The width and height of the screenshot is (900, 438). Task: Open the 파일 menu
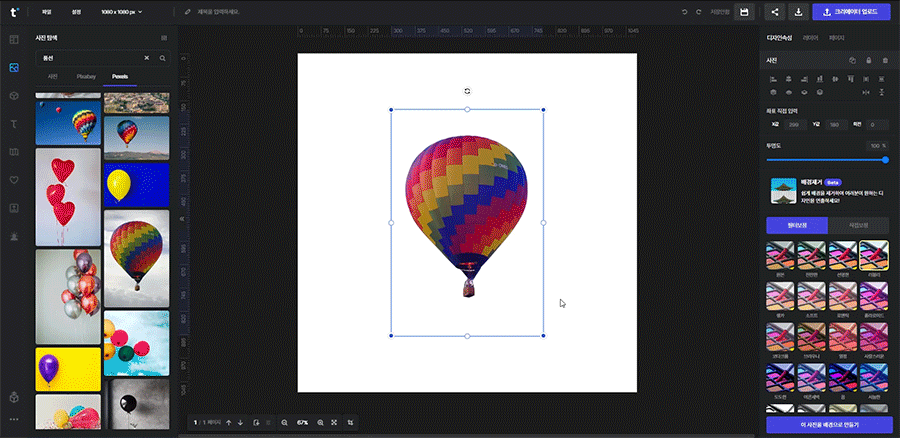tap(47, 12)
